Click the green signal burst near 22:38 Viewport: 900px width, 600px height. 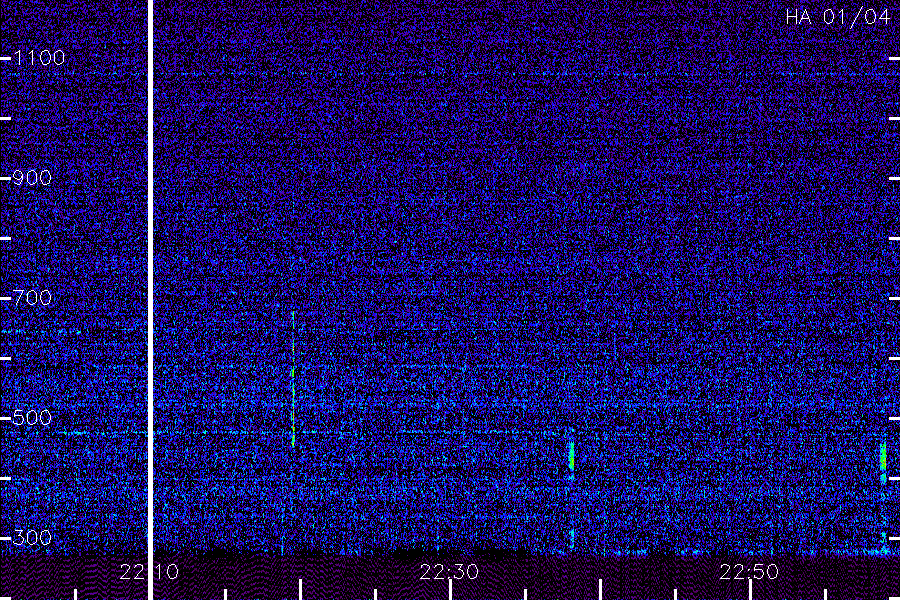[571, 455]
